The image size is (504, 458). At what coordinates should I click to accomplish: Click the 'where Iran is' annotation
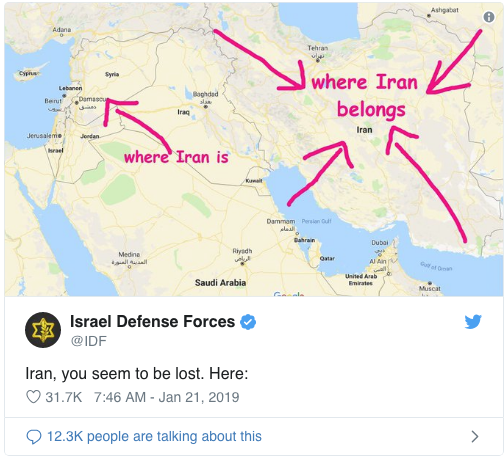coord(176,157)
